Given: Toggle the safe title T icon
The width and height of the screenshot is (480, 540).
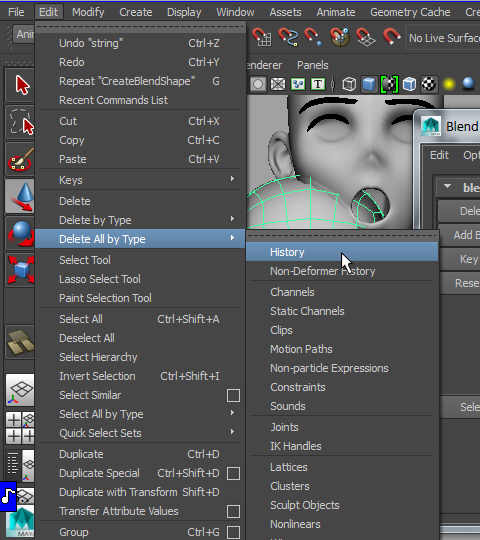Looking at the screenshot, I should pos(318,84).
